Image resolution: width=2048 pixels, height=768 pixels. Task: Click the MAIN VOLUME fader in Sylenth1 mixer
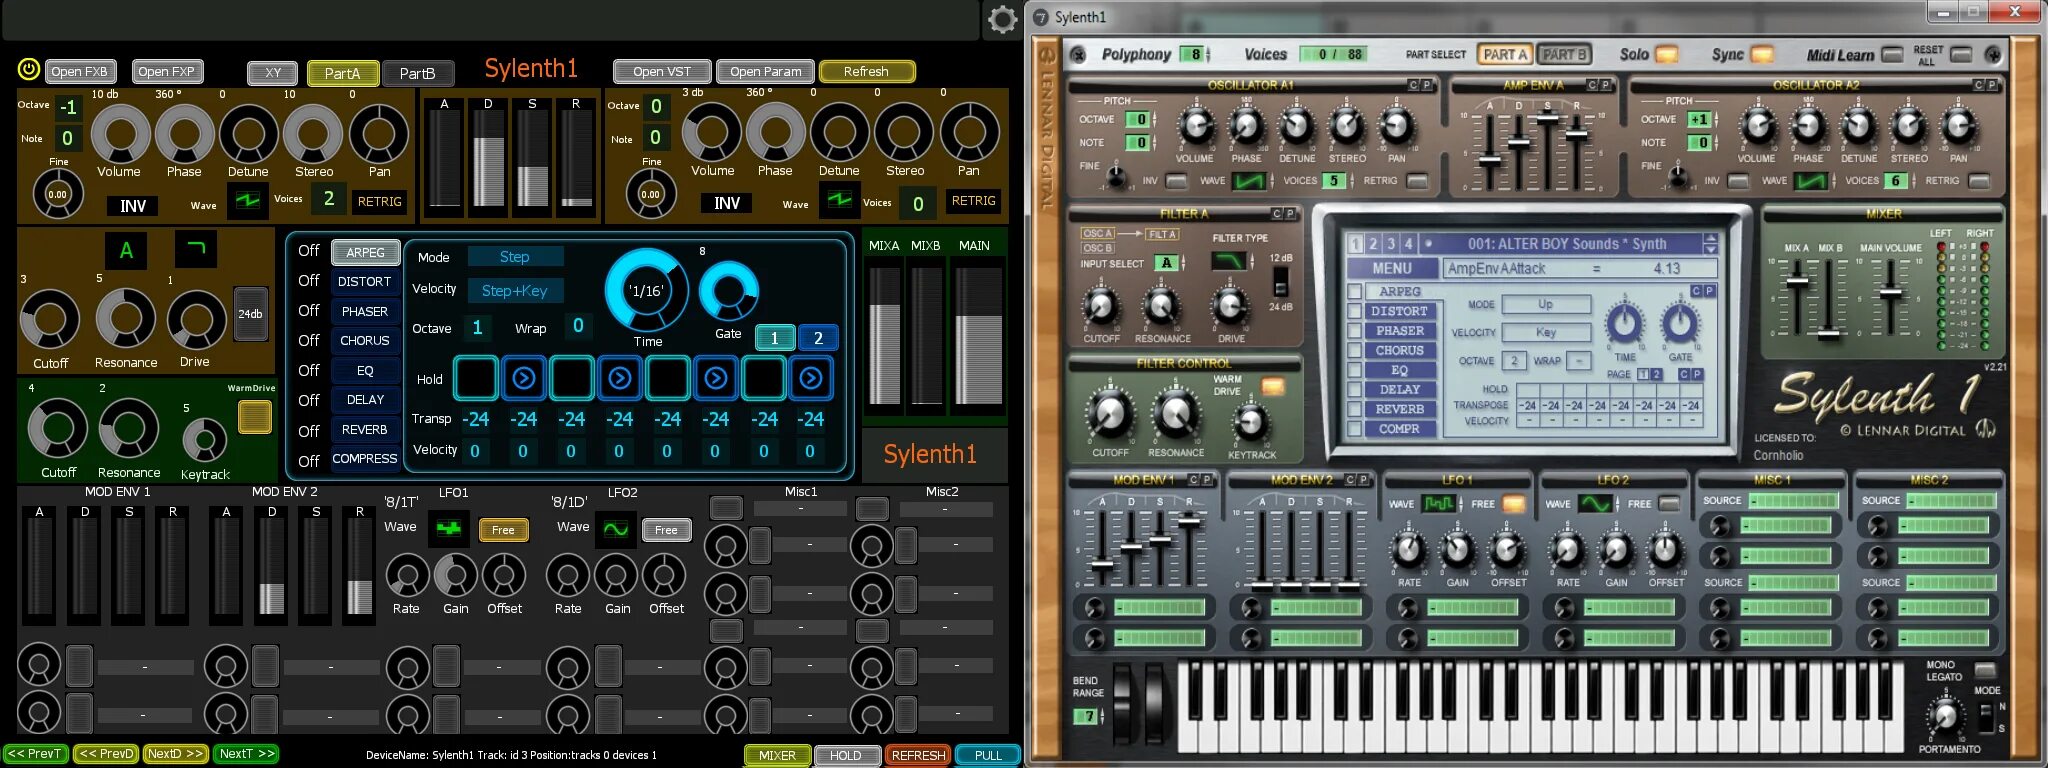(x=1890, y=293)
